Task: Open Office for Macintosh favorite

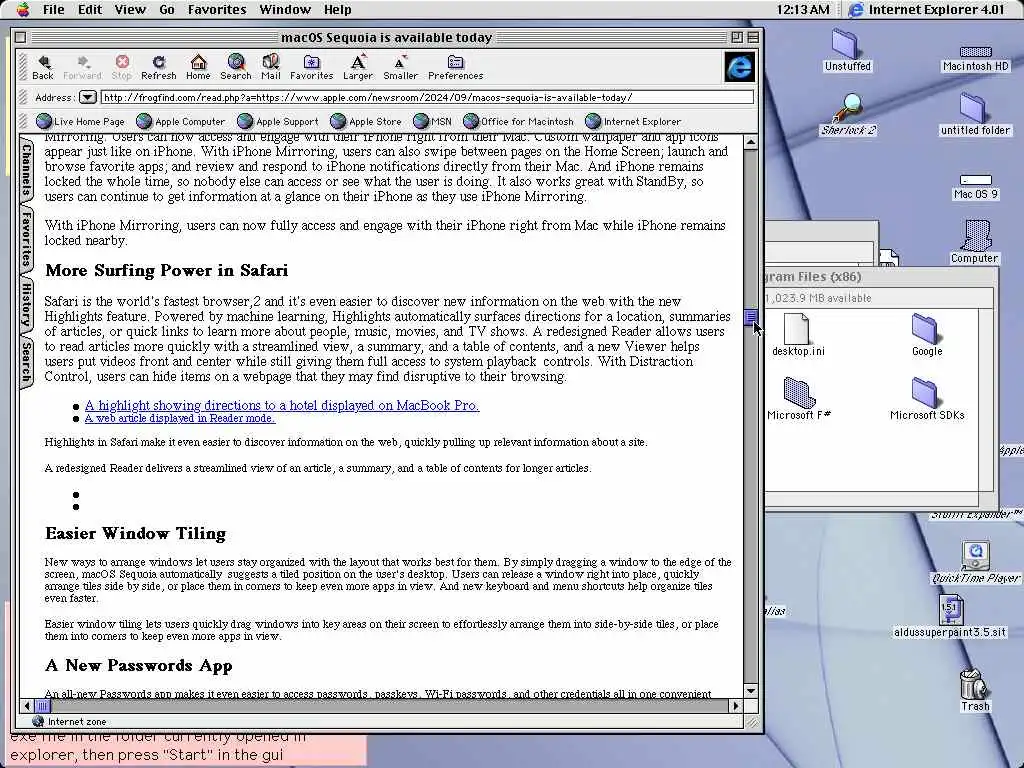Action: [x=519, y=121]
